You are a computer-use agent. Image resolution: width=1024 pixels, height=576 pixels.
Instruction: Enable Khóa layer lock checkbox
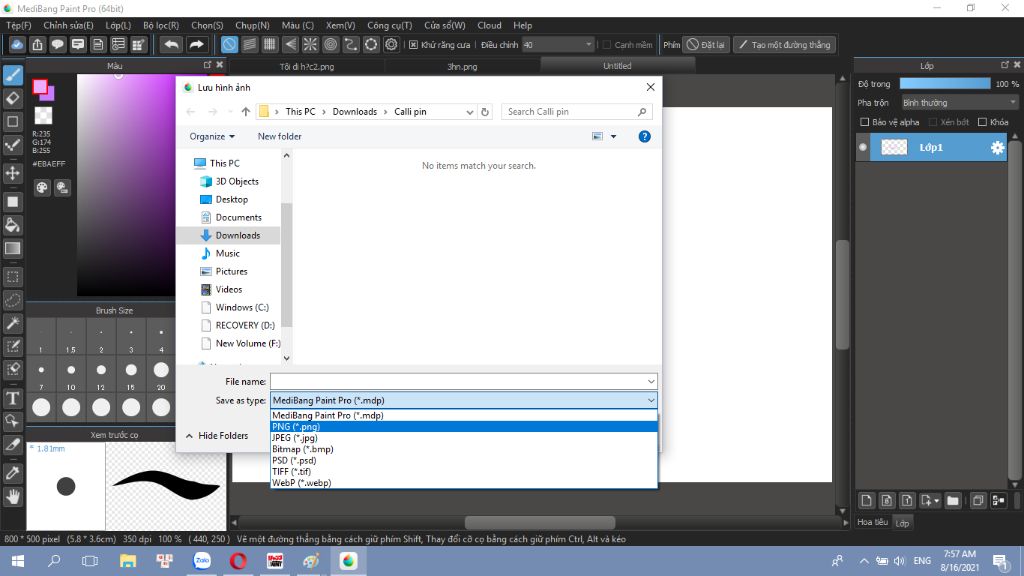[x=982, y=122]
